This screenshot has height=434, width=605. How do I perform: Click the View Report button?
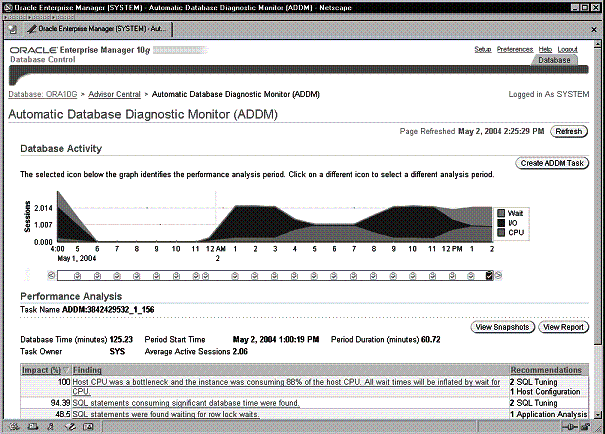563,327
